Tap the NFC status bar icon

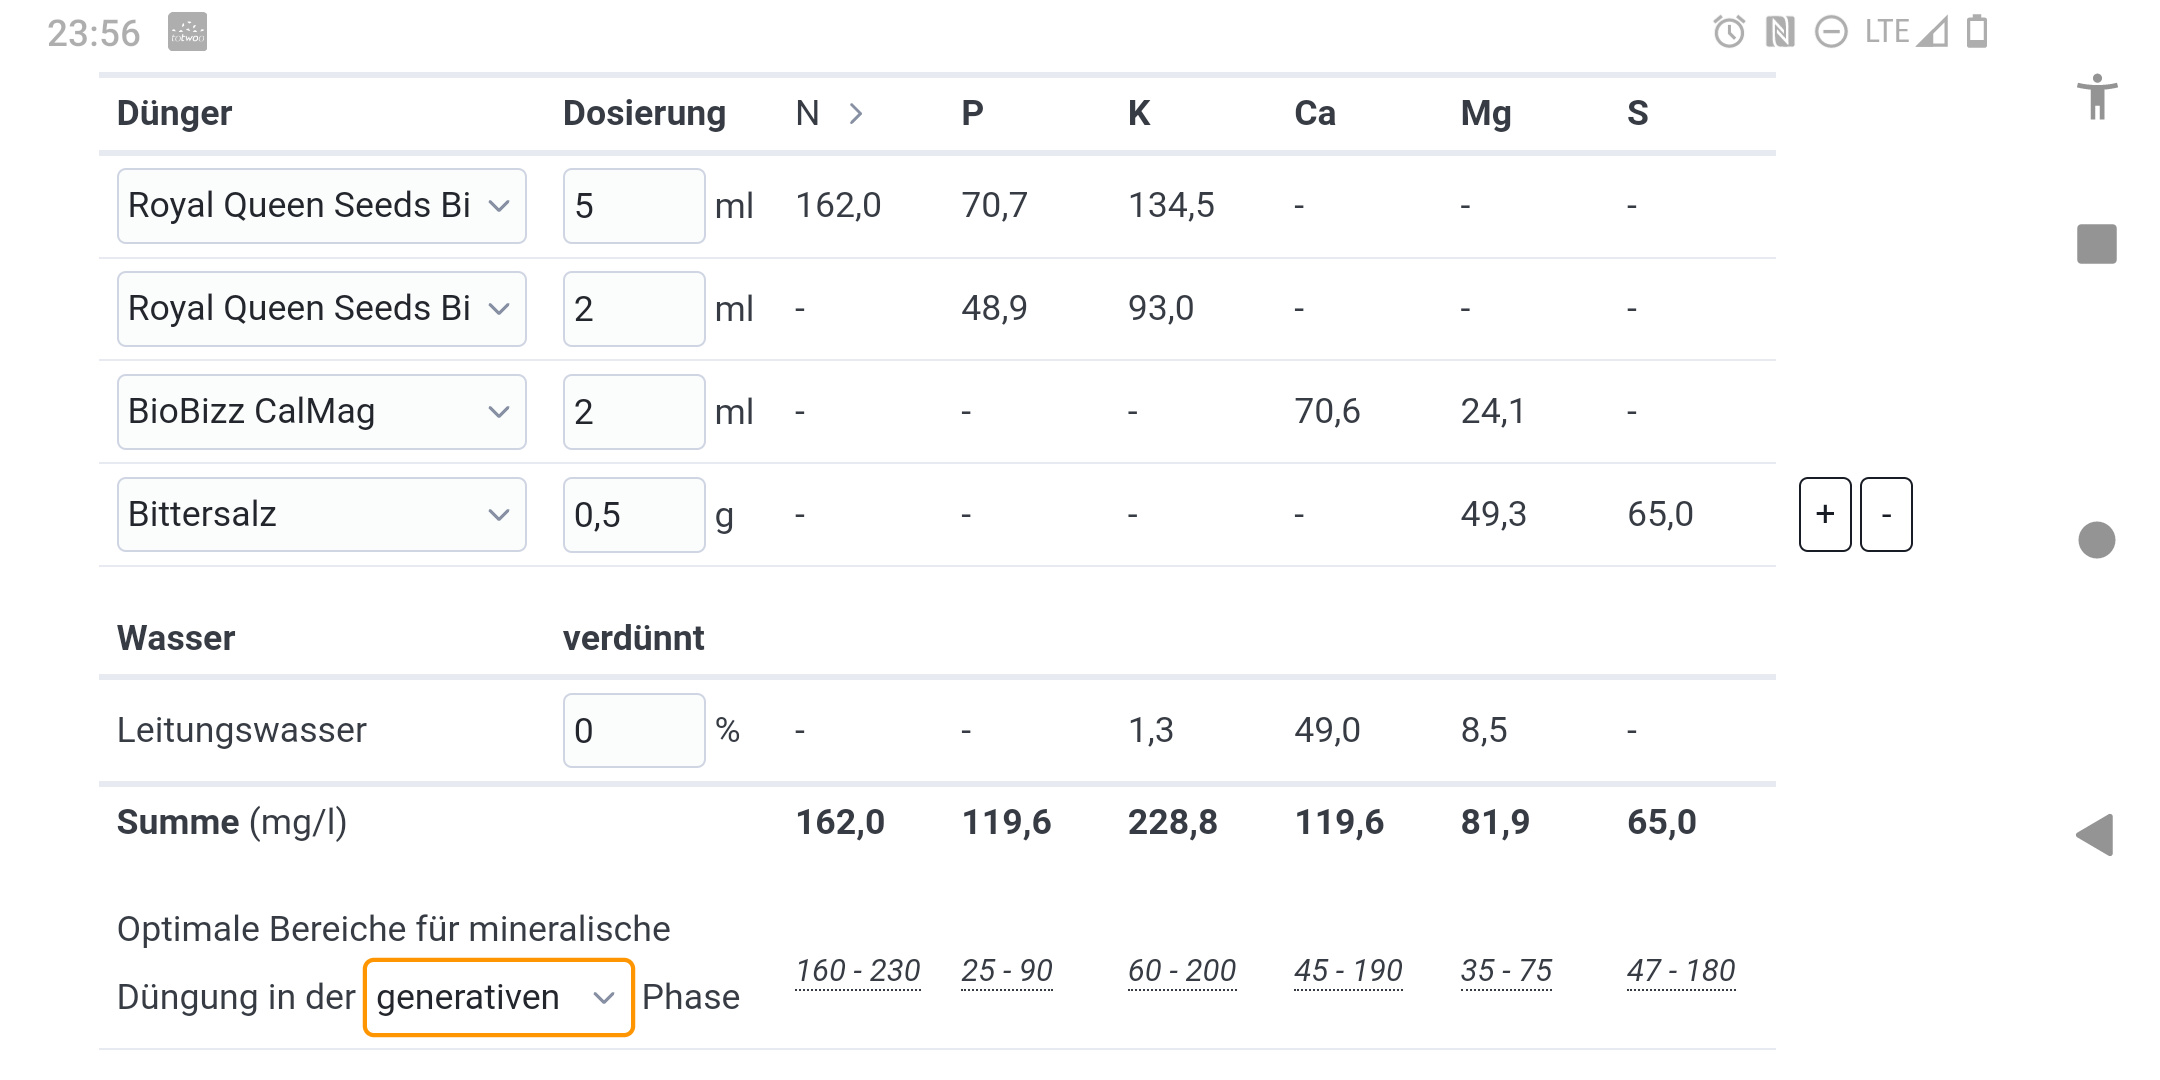(x=1780, y=32)
